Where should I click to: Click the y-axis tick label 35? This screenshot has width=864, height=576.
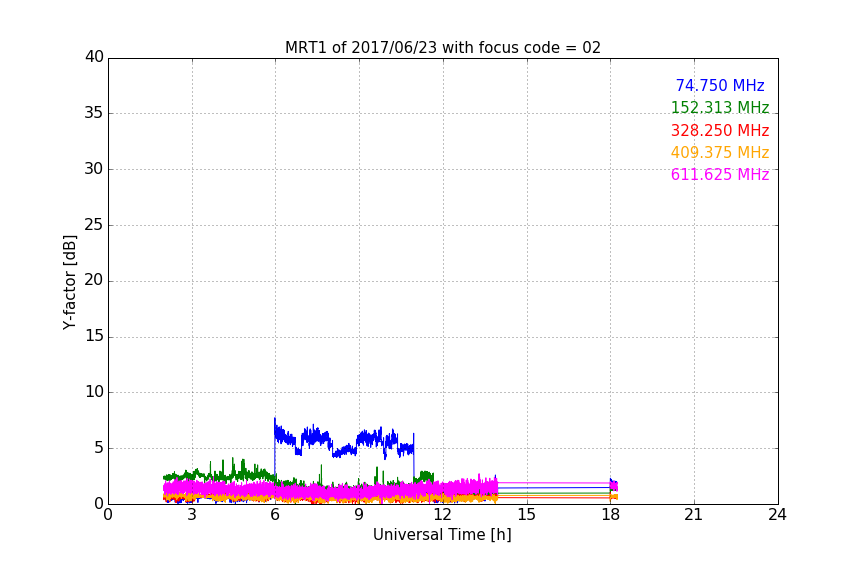click(94, 113)
